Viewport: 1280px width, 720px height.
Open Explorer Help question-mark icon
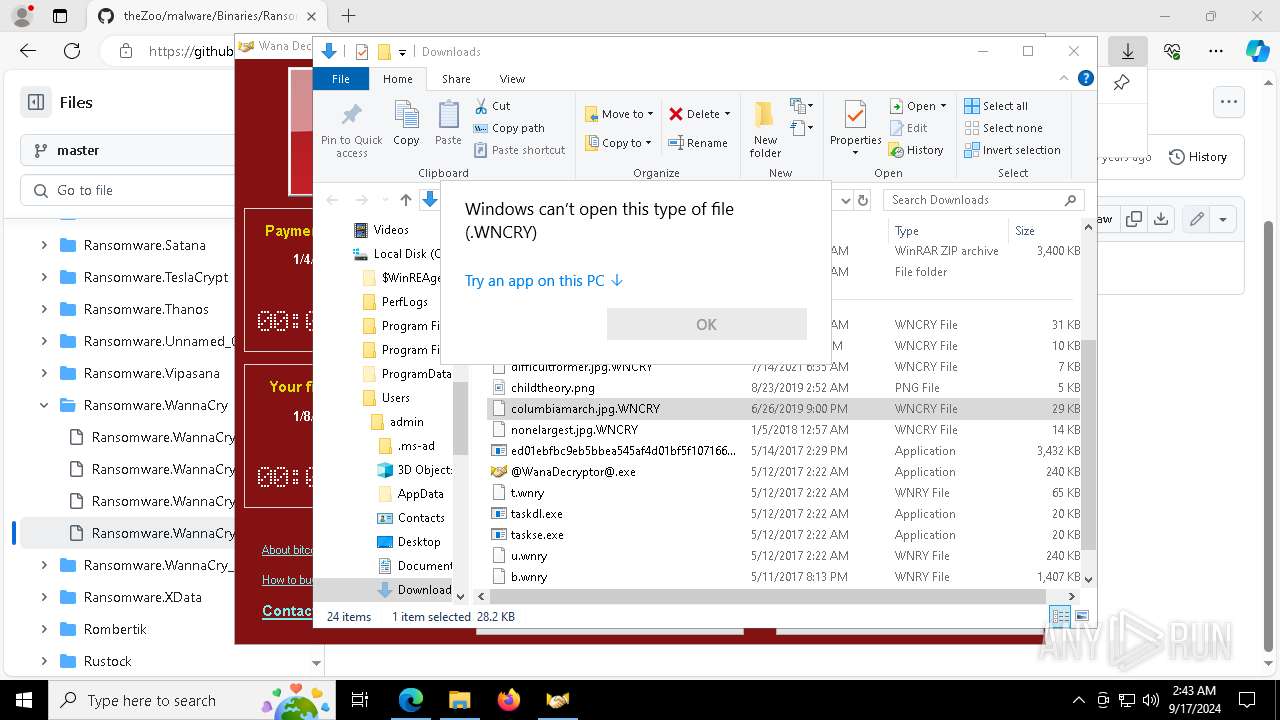(x=1085, y=78)
